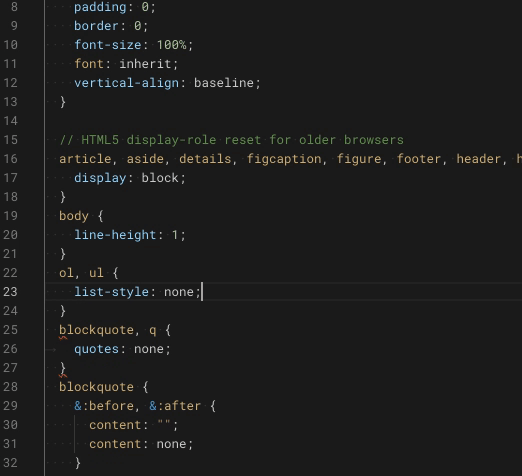Click 'blockquote {' selector on line 28
The image size is (522, 476).
click(104, 387)
